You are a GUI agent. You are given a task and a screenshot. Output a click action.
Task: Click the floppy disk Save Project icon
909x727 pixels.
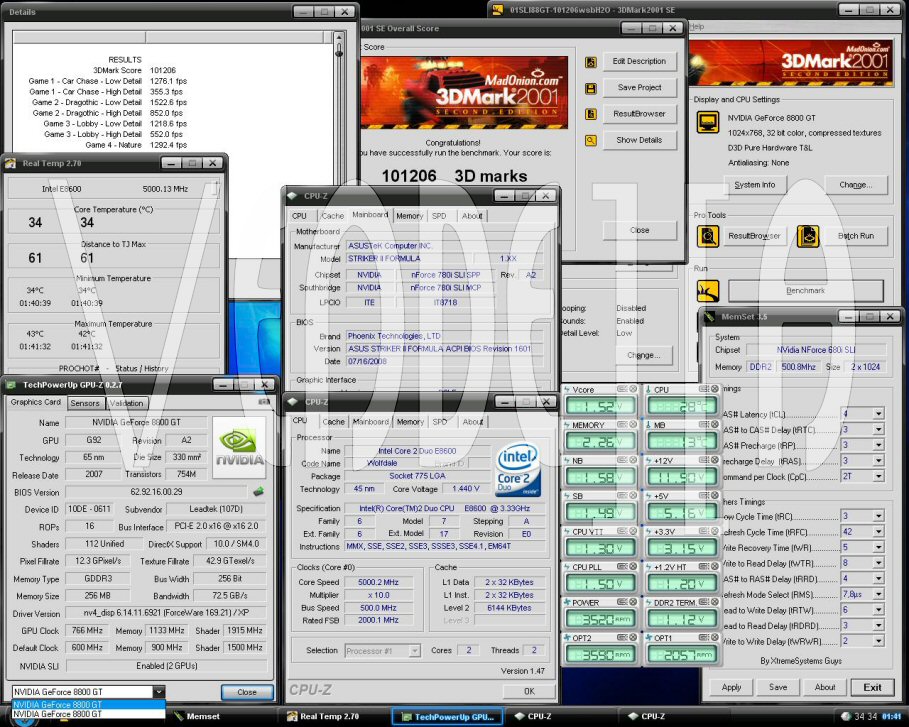pos(591,88)
